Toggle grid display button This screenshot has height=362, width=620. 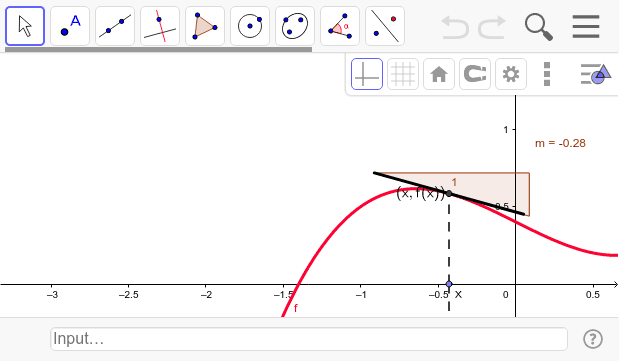(x=403, y=74)
